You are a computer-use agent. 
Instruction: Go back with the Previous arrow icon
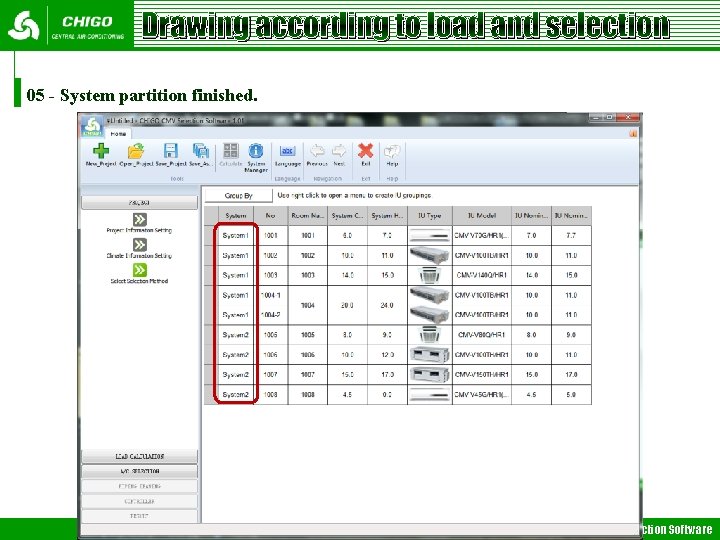pos(317,151)
